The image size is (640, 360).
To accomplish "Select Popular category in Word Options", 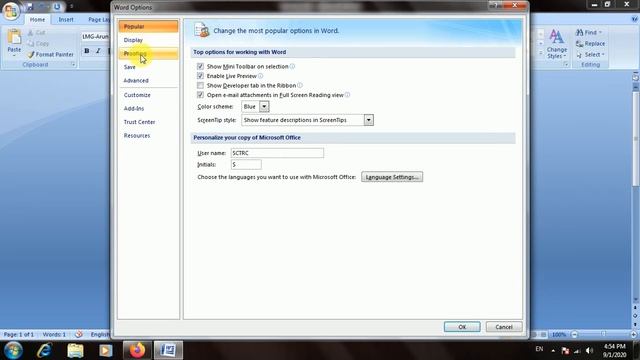I will 149,27.
